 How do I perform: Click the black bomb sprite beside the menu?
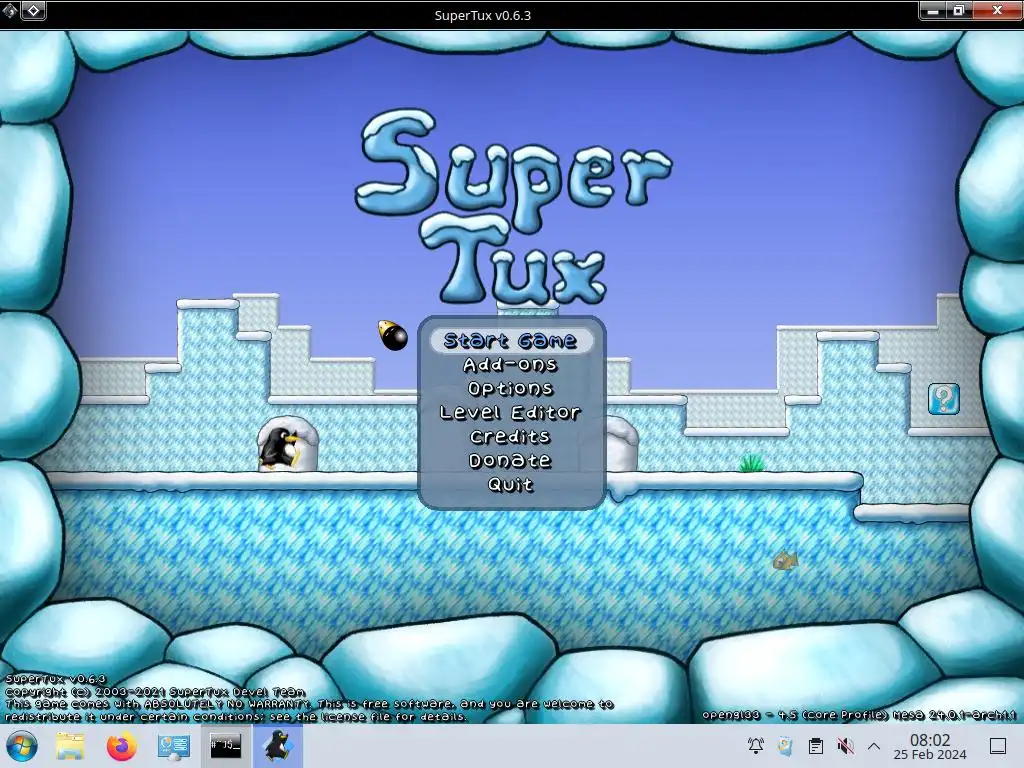pos(392,335)
